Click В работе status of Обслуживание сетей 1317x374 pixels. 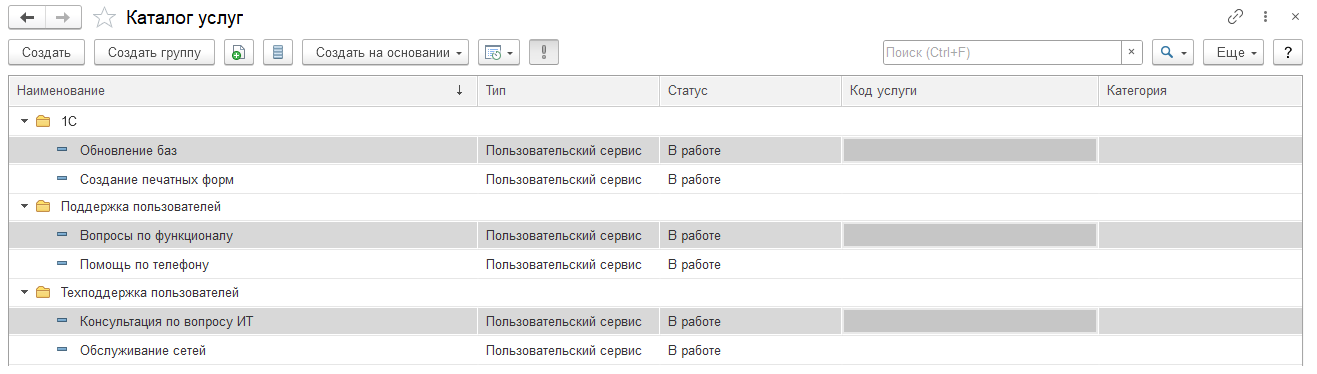click(694, 351)
